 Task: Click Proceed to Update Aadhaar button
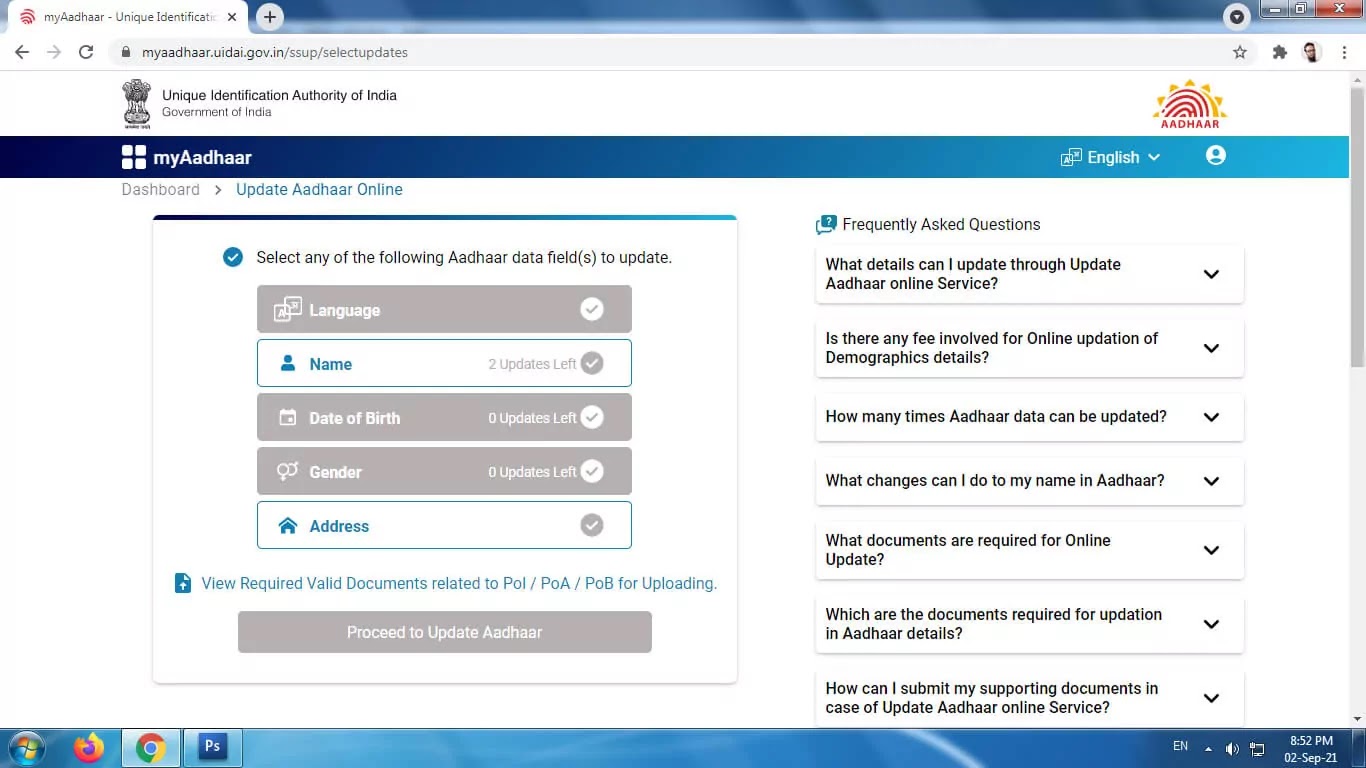click(445, 632)
